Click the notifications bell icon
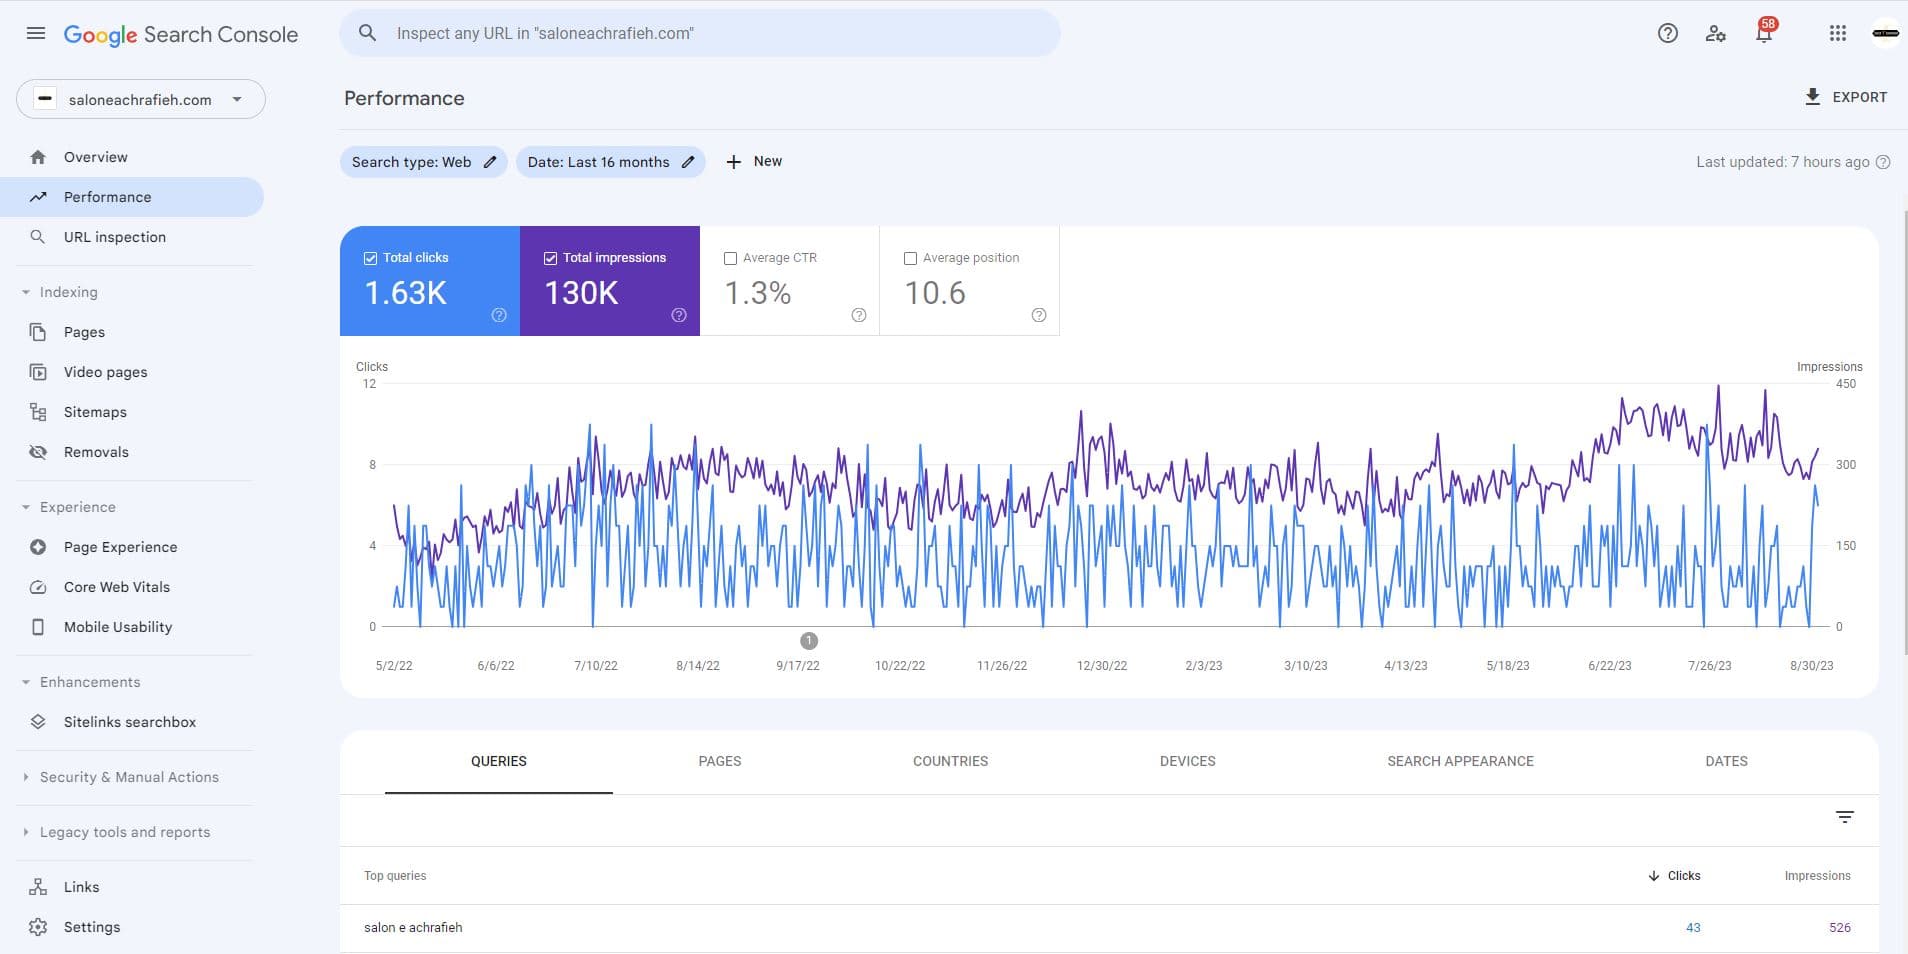Image resolution: width=1908 pixels, height=954 pixels. point(1764,34)
